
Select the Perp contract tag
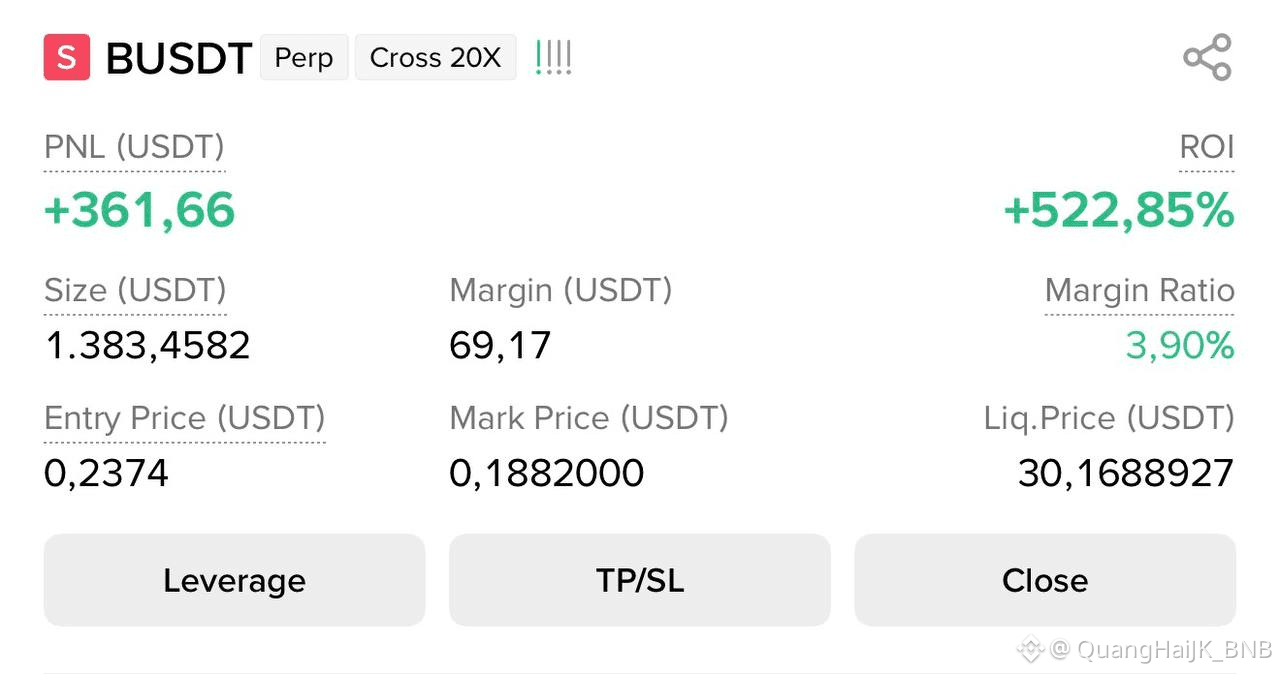point(304,57)
